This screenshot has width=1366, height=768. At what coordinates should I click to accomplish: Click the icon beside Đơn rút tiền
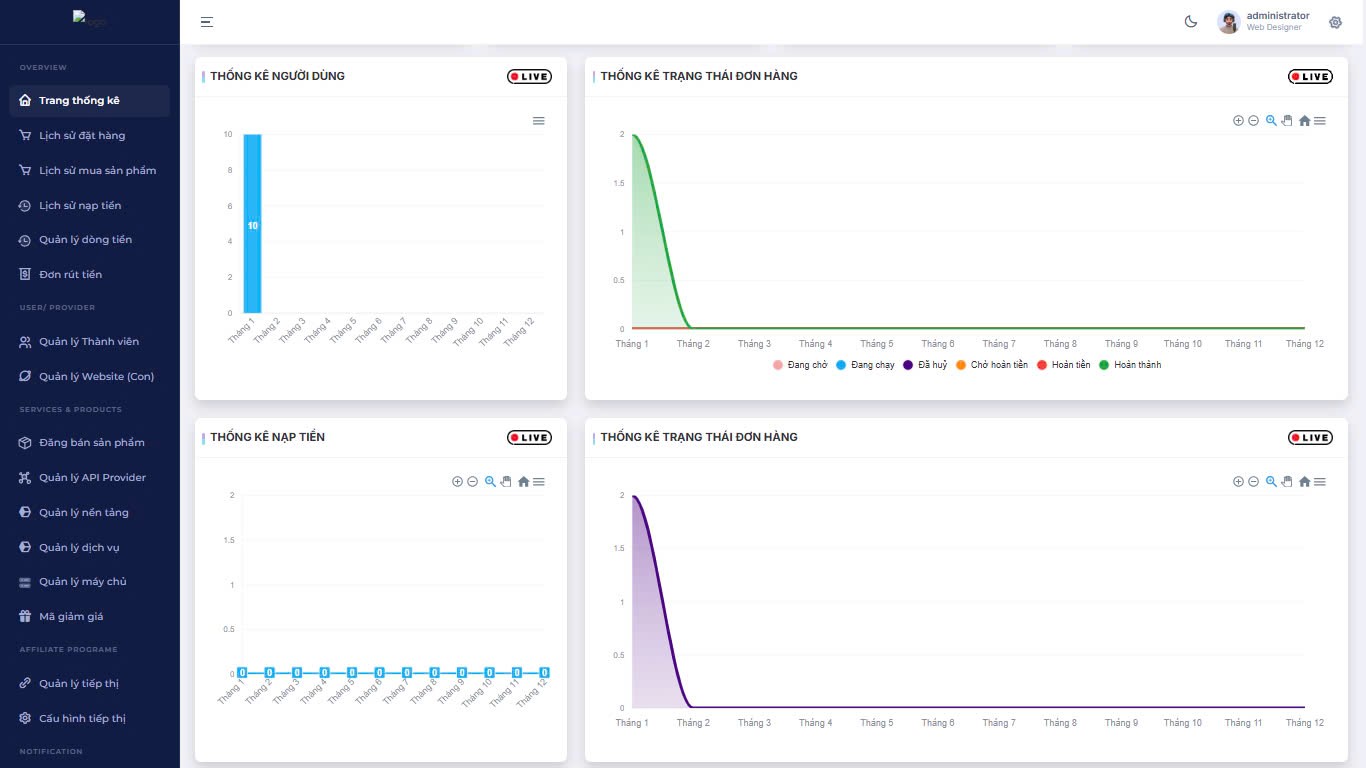pyautogui.click(x=26, y=274)
